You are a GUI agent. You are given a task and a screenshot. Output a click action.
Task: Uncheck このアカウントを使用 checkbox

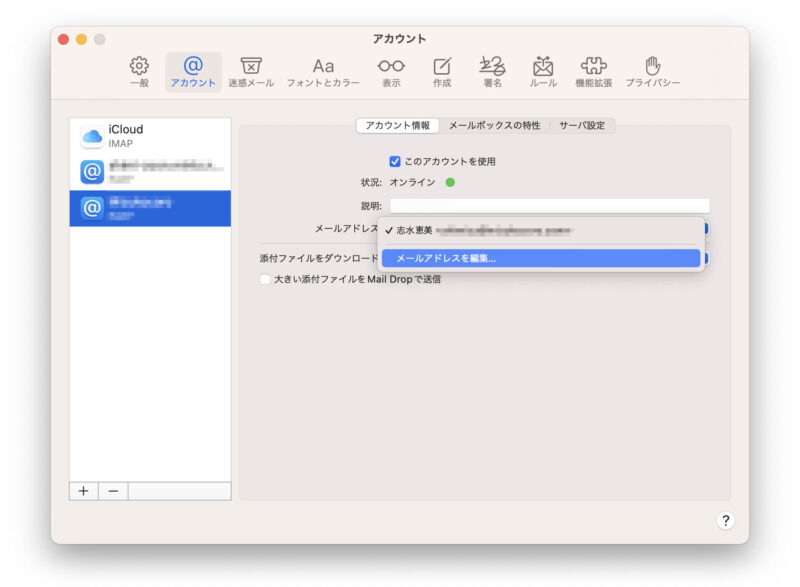tap(395, 161)
